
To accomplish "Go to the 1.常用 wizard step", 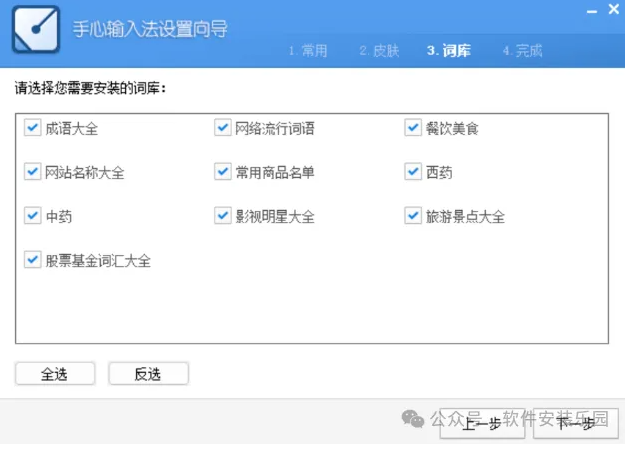I will click(x=308, y=51).
